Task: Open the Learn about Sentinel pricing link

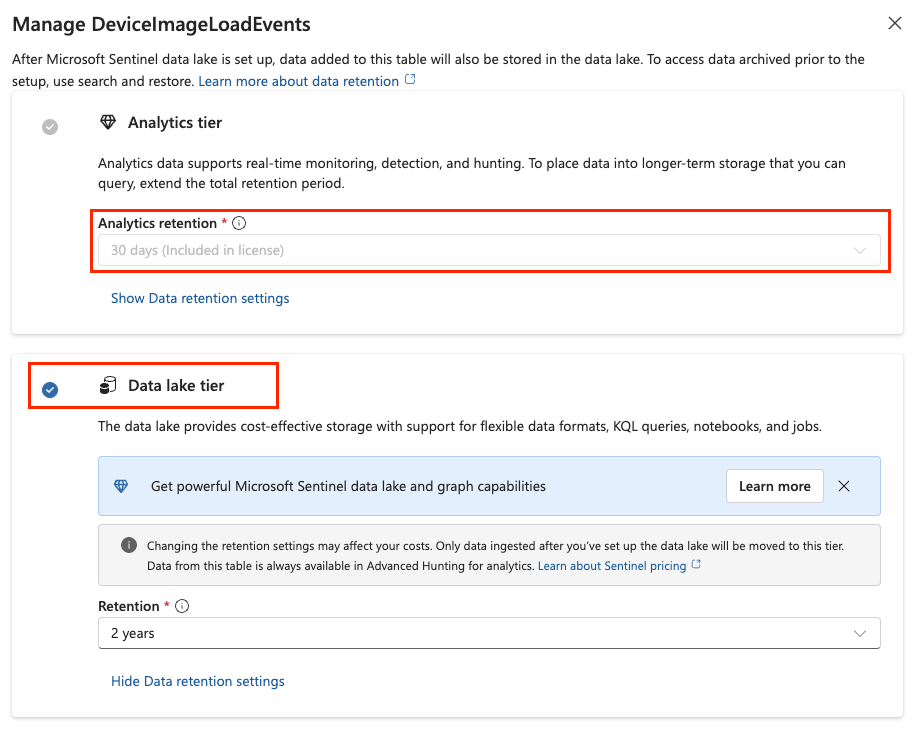Action: (612, 566)
